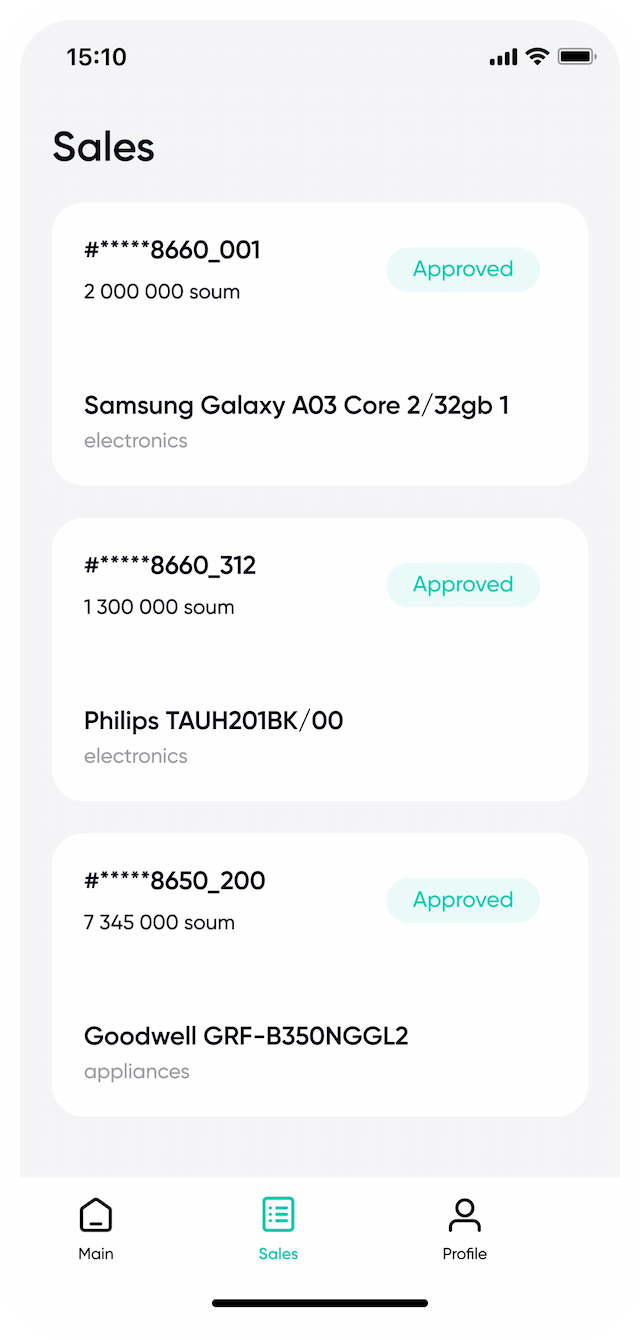The width and height of the screenshot is (640, 1340).
Task: Open the Philips TAUH201BK/00 sale
Action: tap(320, 660)
